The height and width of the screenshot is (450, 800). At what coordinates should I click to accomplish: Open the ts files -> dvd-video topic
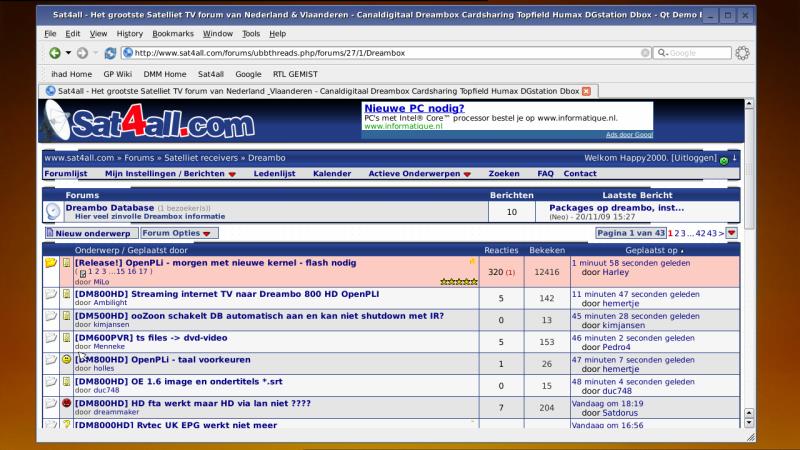(x=151, y=338)
